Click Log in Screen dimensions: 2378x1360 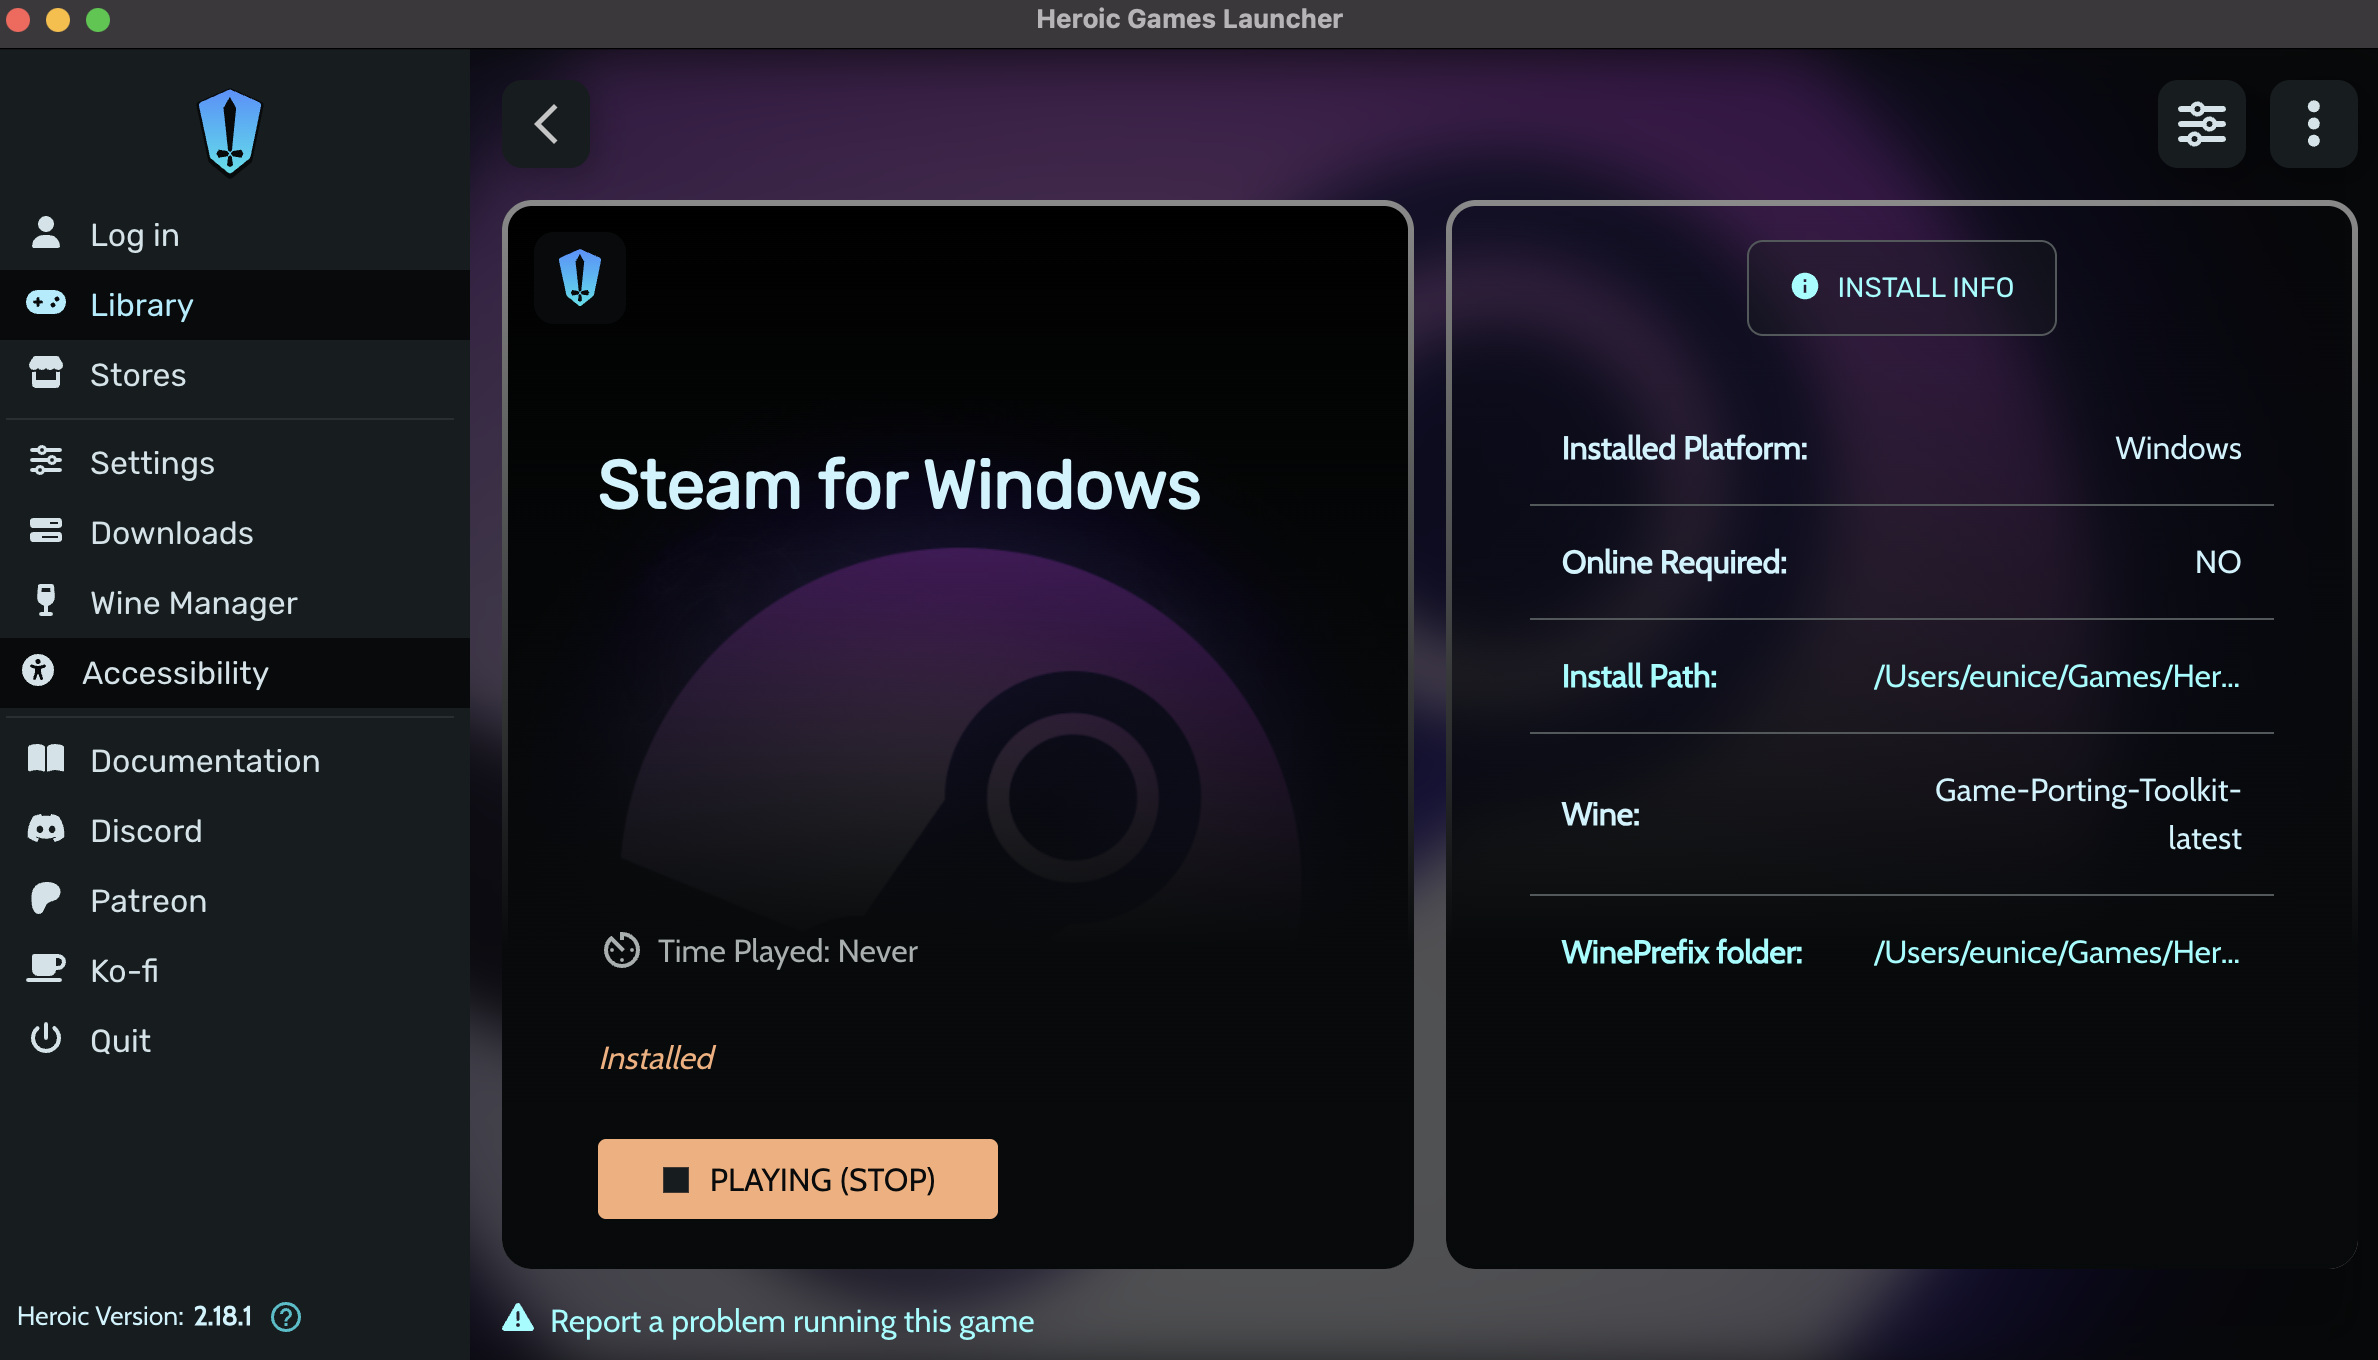click(x=134, y=234)
